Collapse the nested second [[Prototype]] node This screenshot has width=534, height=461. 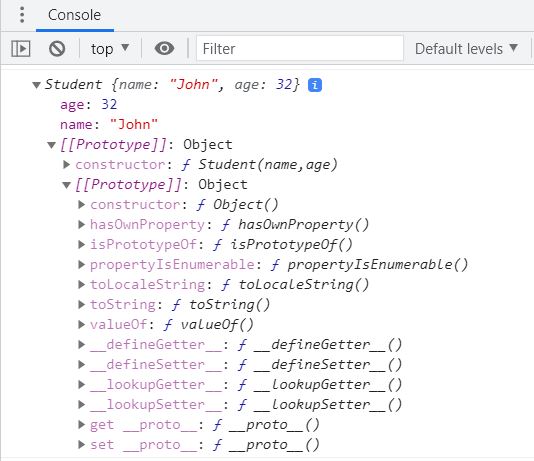(66, 185)
